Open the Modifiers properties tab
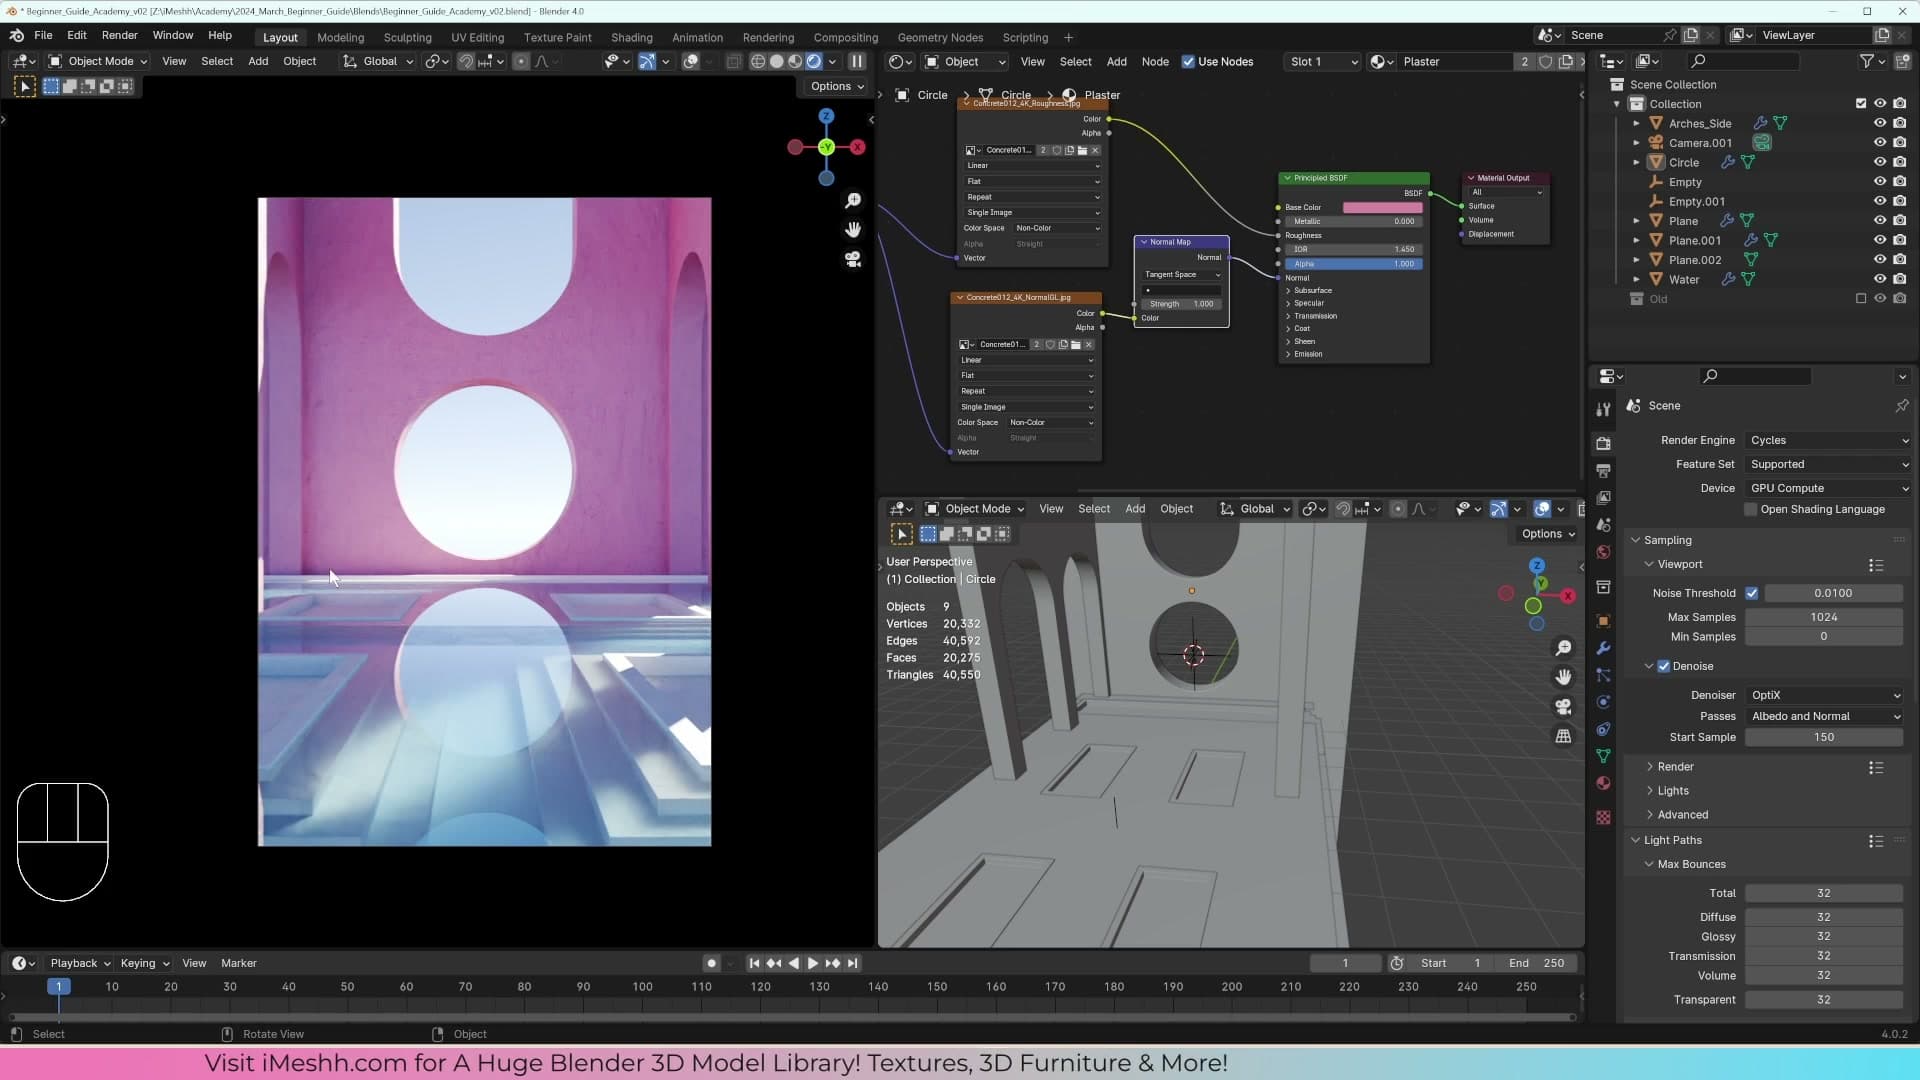Viewport: 1920px width, 1080px height. (1603, 648)
